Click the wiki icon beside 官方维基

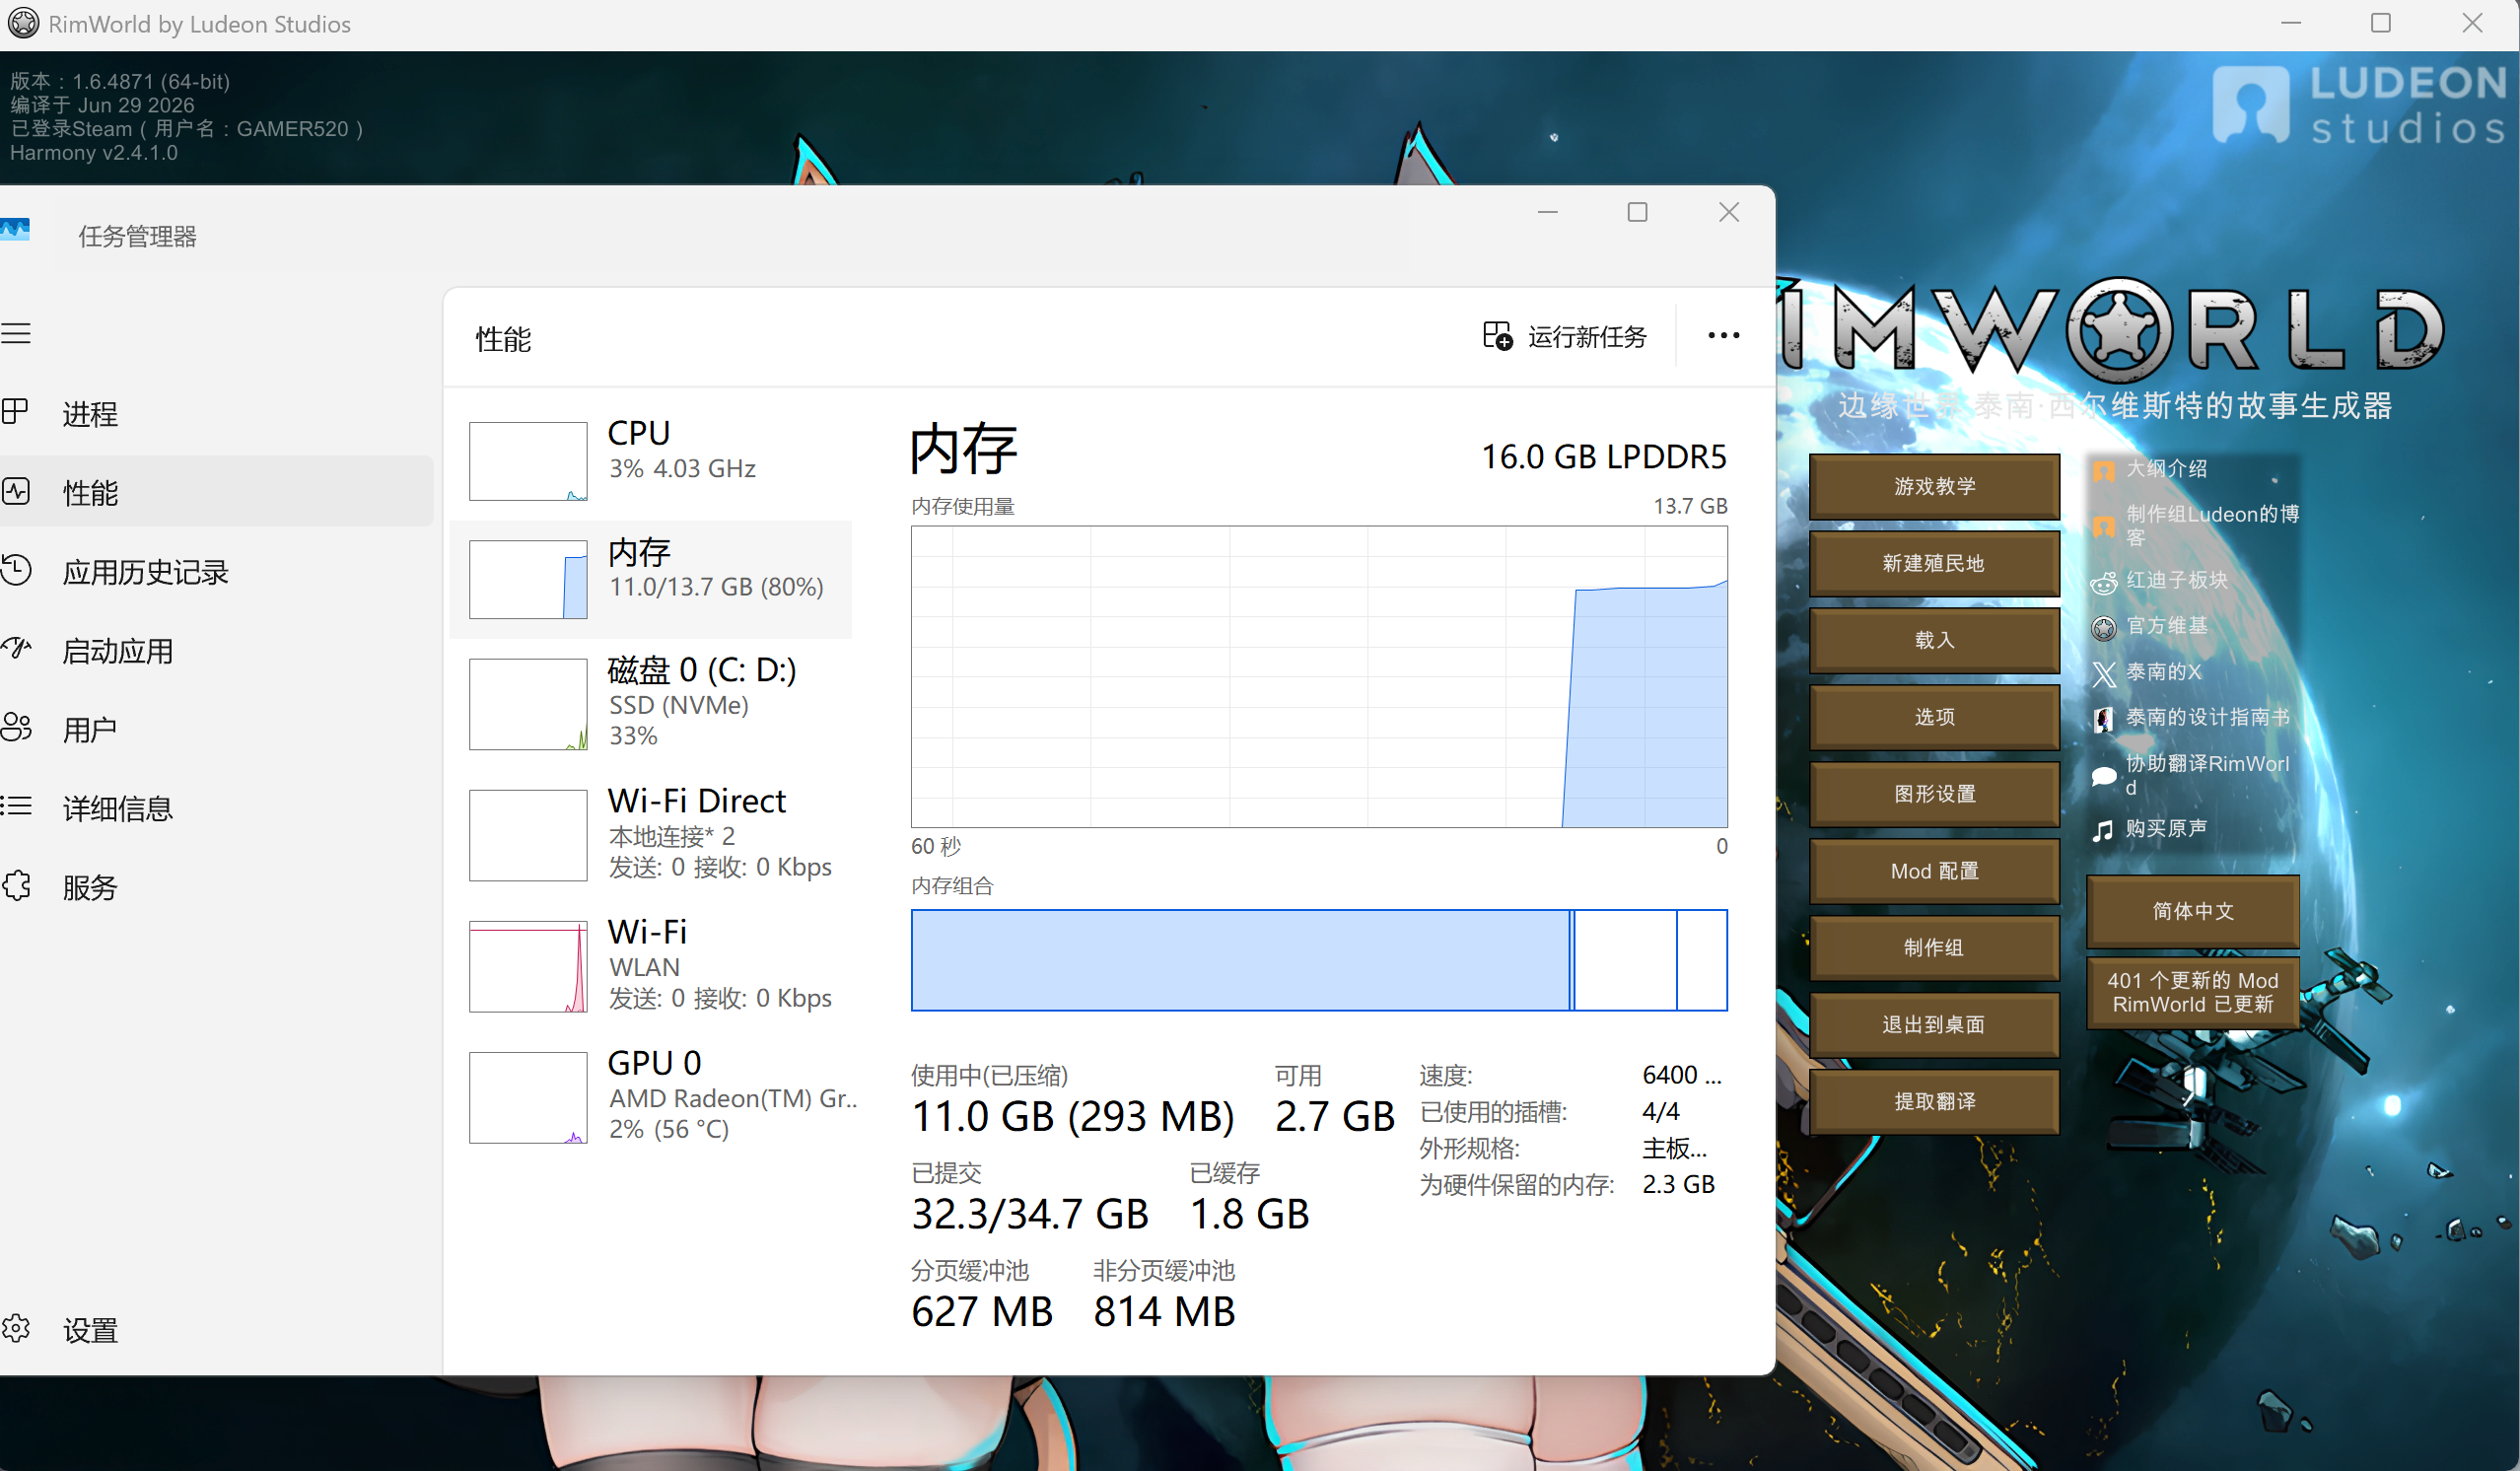pos(2104,628)
